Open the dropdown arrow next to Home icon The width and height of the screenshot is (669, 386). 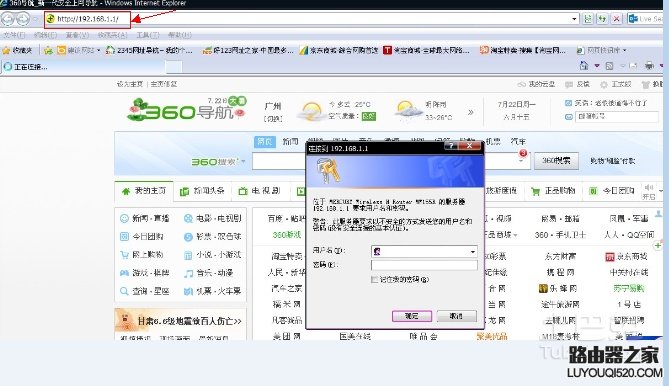[596, 66]
